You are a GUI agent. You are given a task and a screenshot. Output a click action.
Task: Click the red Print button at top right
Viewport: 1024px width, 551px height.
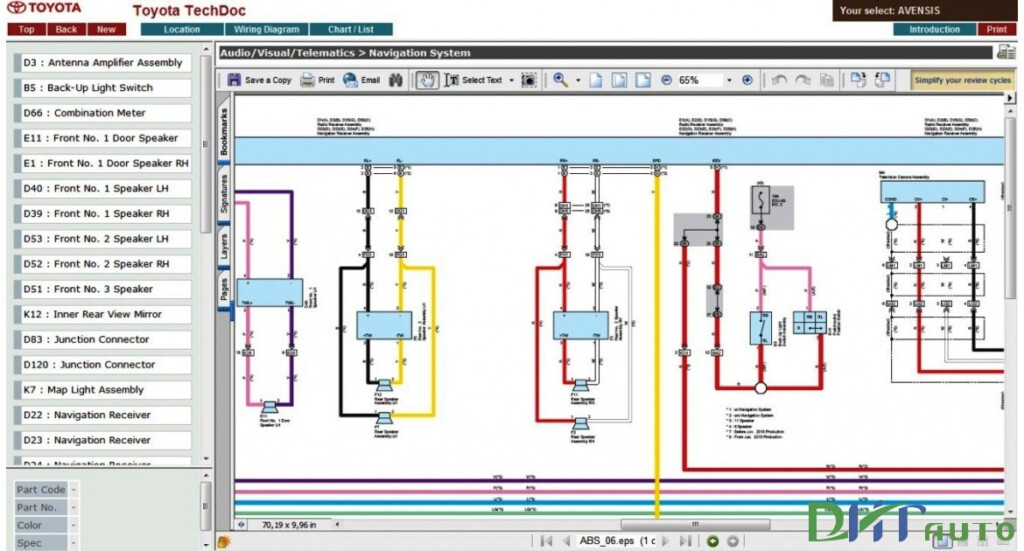tap(997, 29)
